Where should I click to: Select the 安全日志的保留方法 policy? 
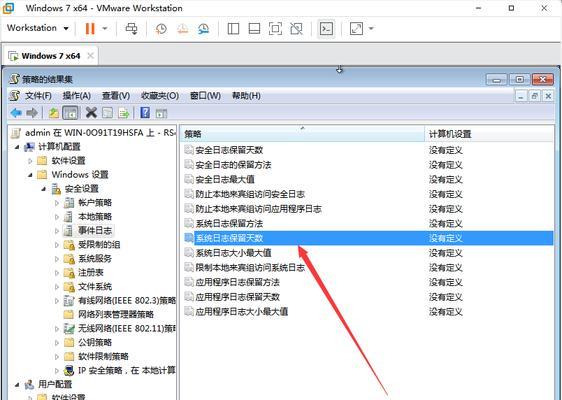click(x=233, y=165)
